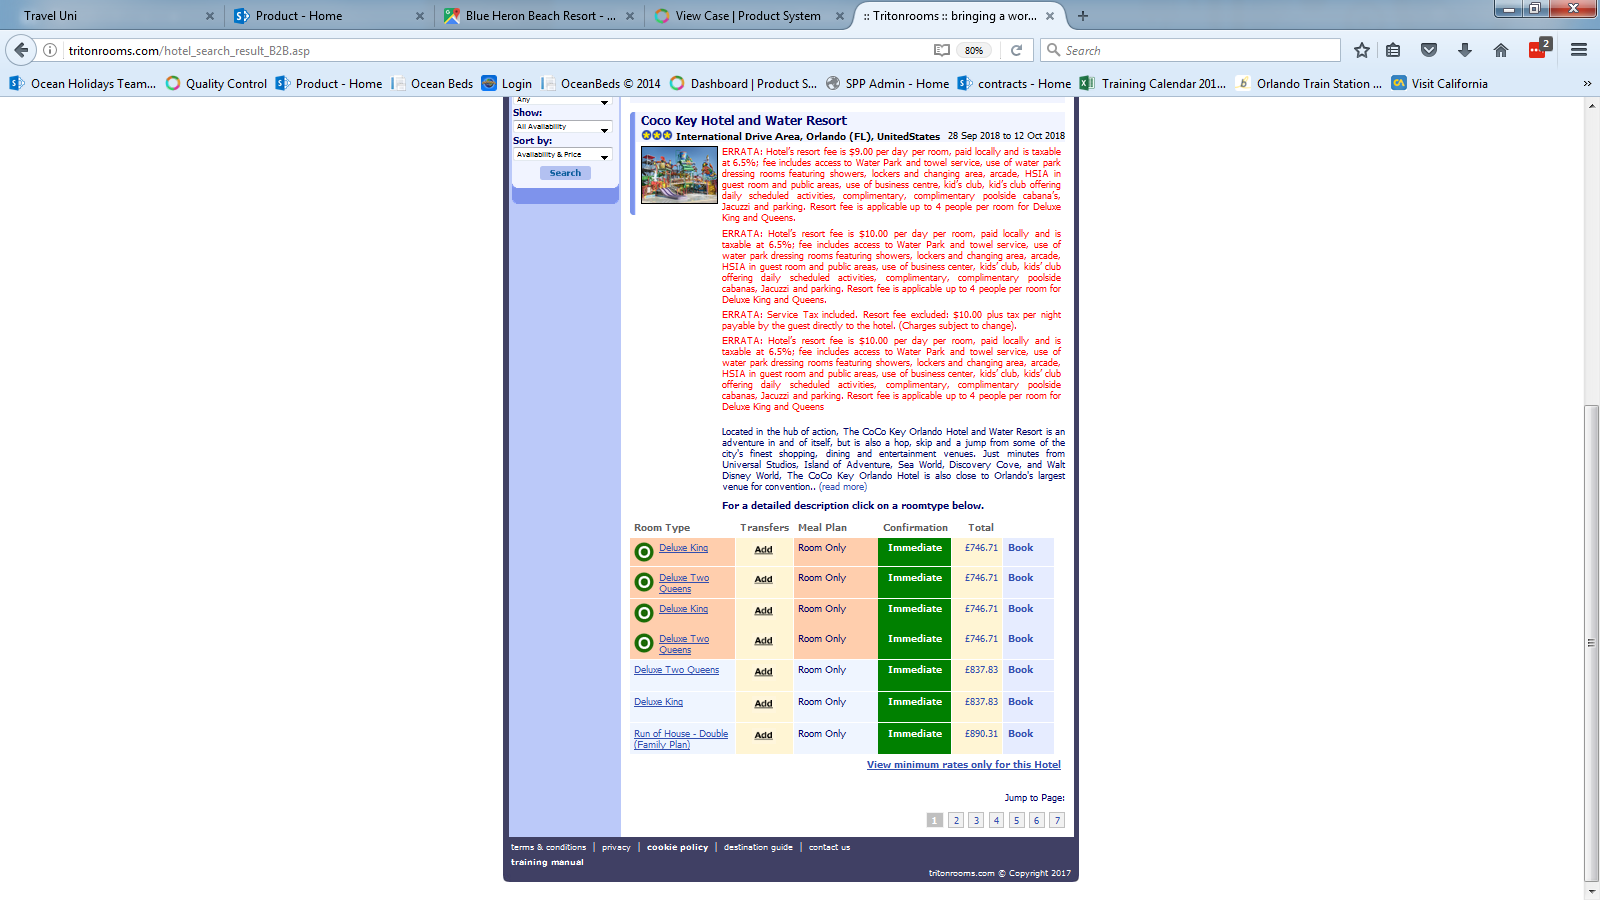Open the SPP Admin - Home bookmark
Image resolution: width=1600 pixels, height=900 pixels.
[x=887, y=84]
